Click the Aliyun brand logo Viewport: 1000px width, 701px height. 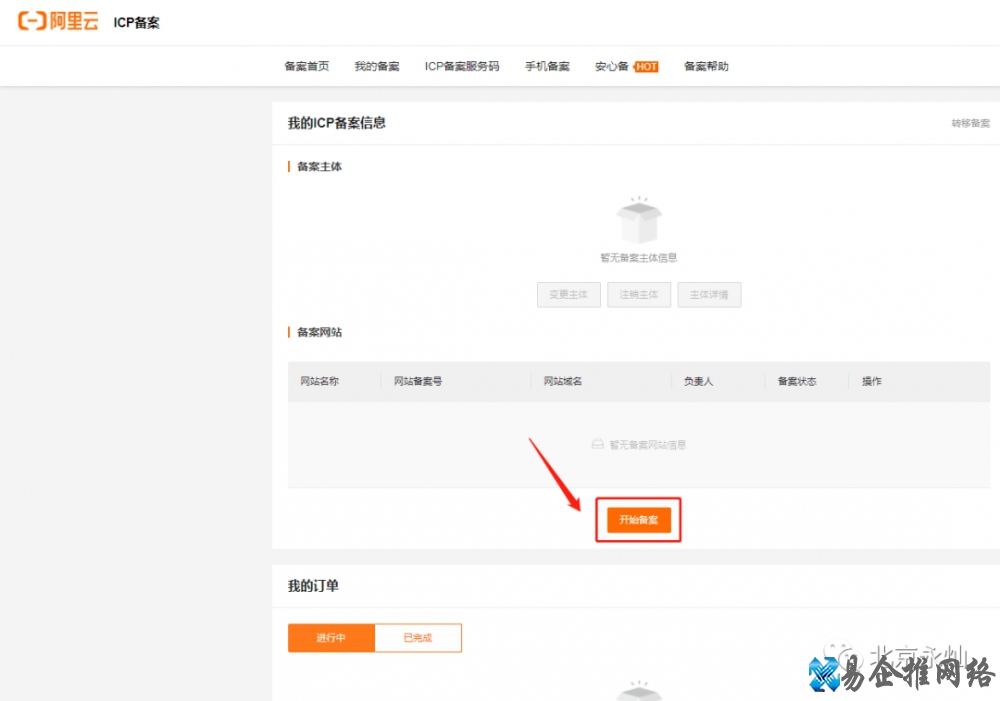pyautogui.click(x=57, y=21)
